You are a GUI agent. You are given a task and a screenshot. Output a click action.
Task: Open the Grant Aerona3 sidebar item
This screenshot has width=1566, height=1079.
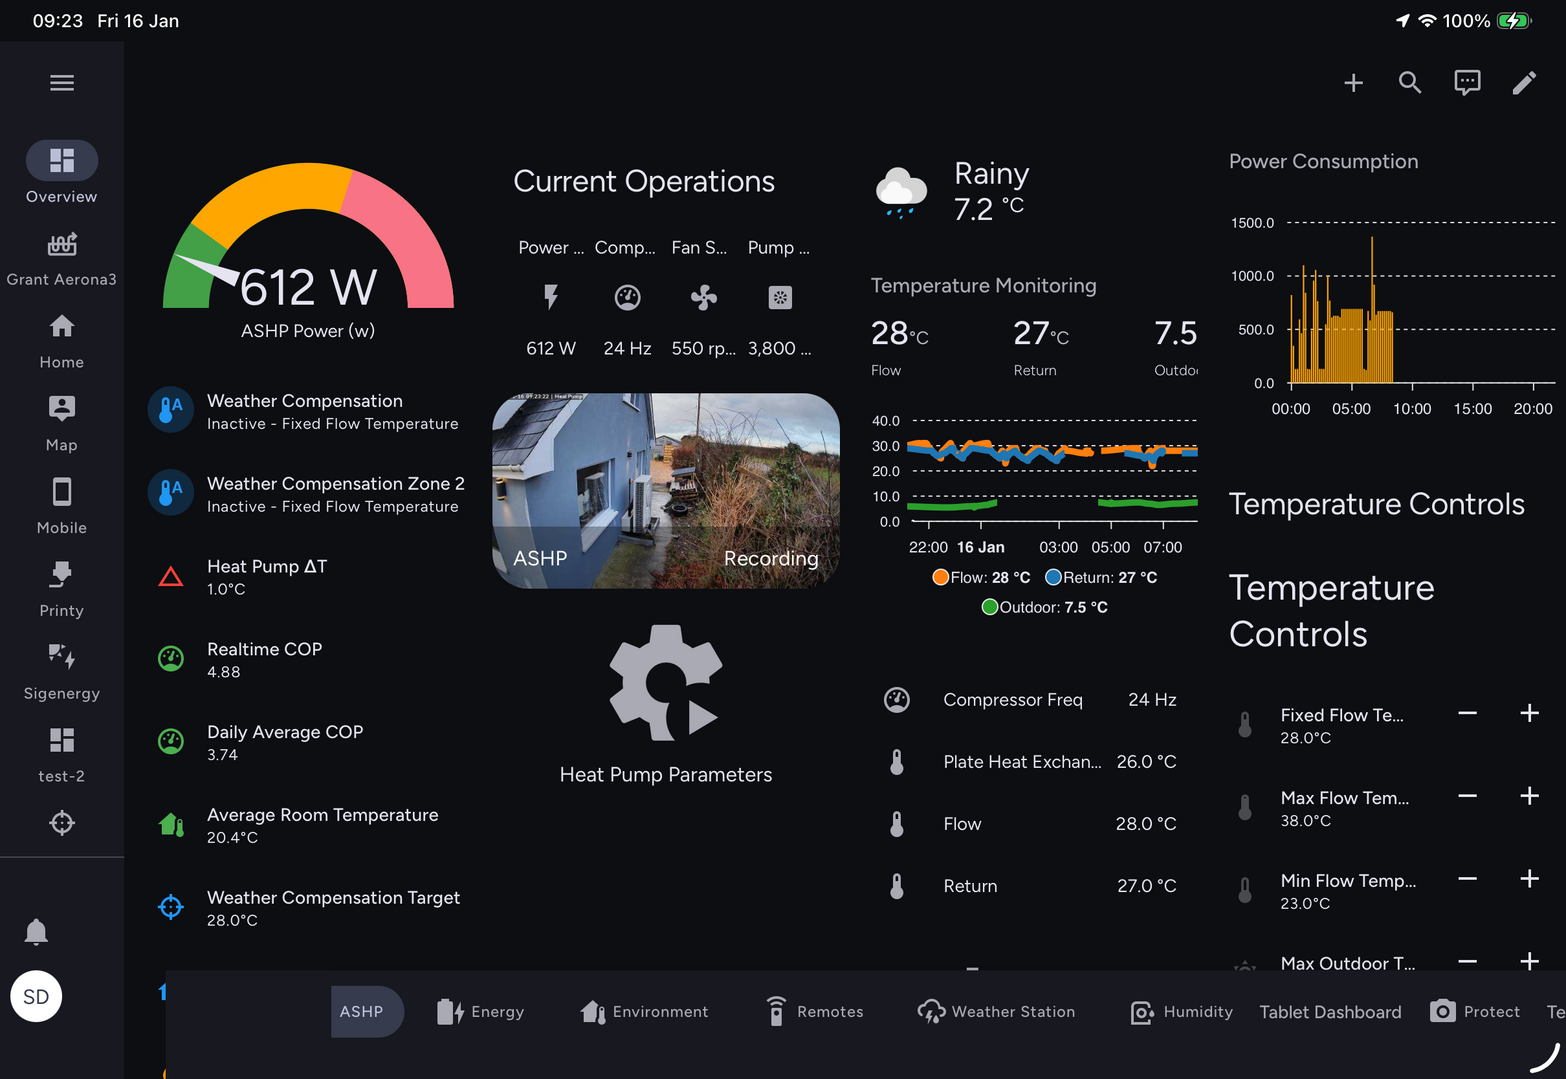[x=62, y=258]
